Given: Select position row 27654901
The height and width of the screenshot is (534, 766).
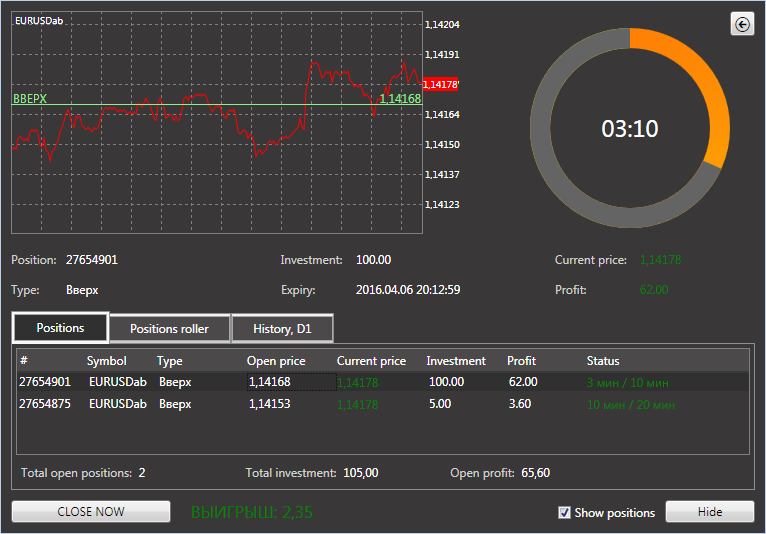Looking at the screenshot, I should [x=383, y=382].
